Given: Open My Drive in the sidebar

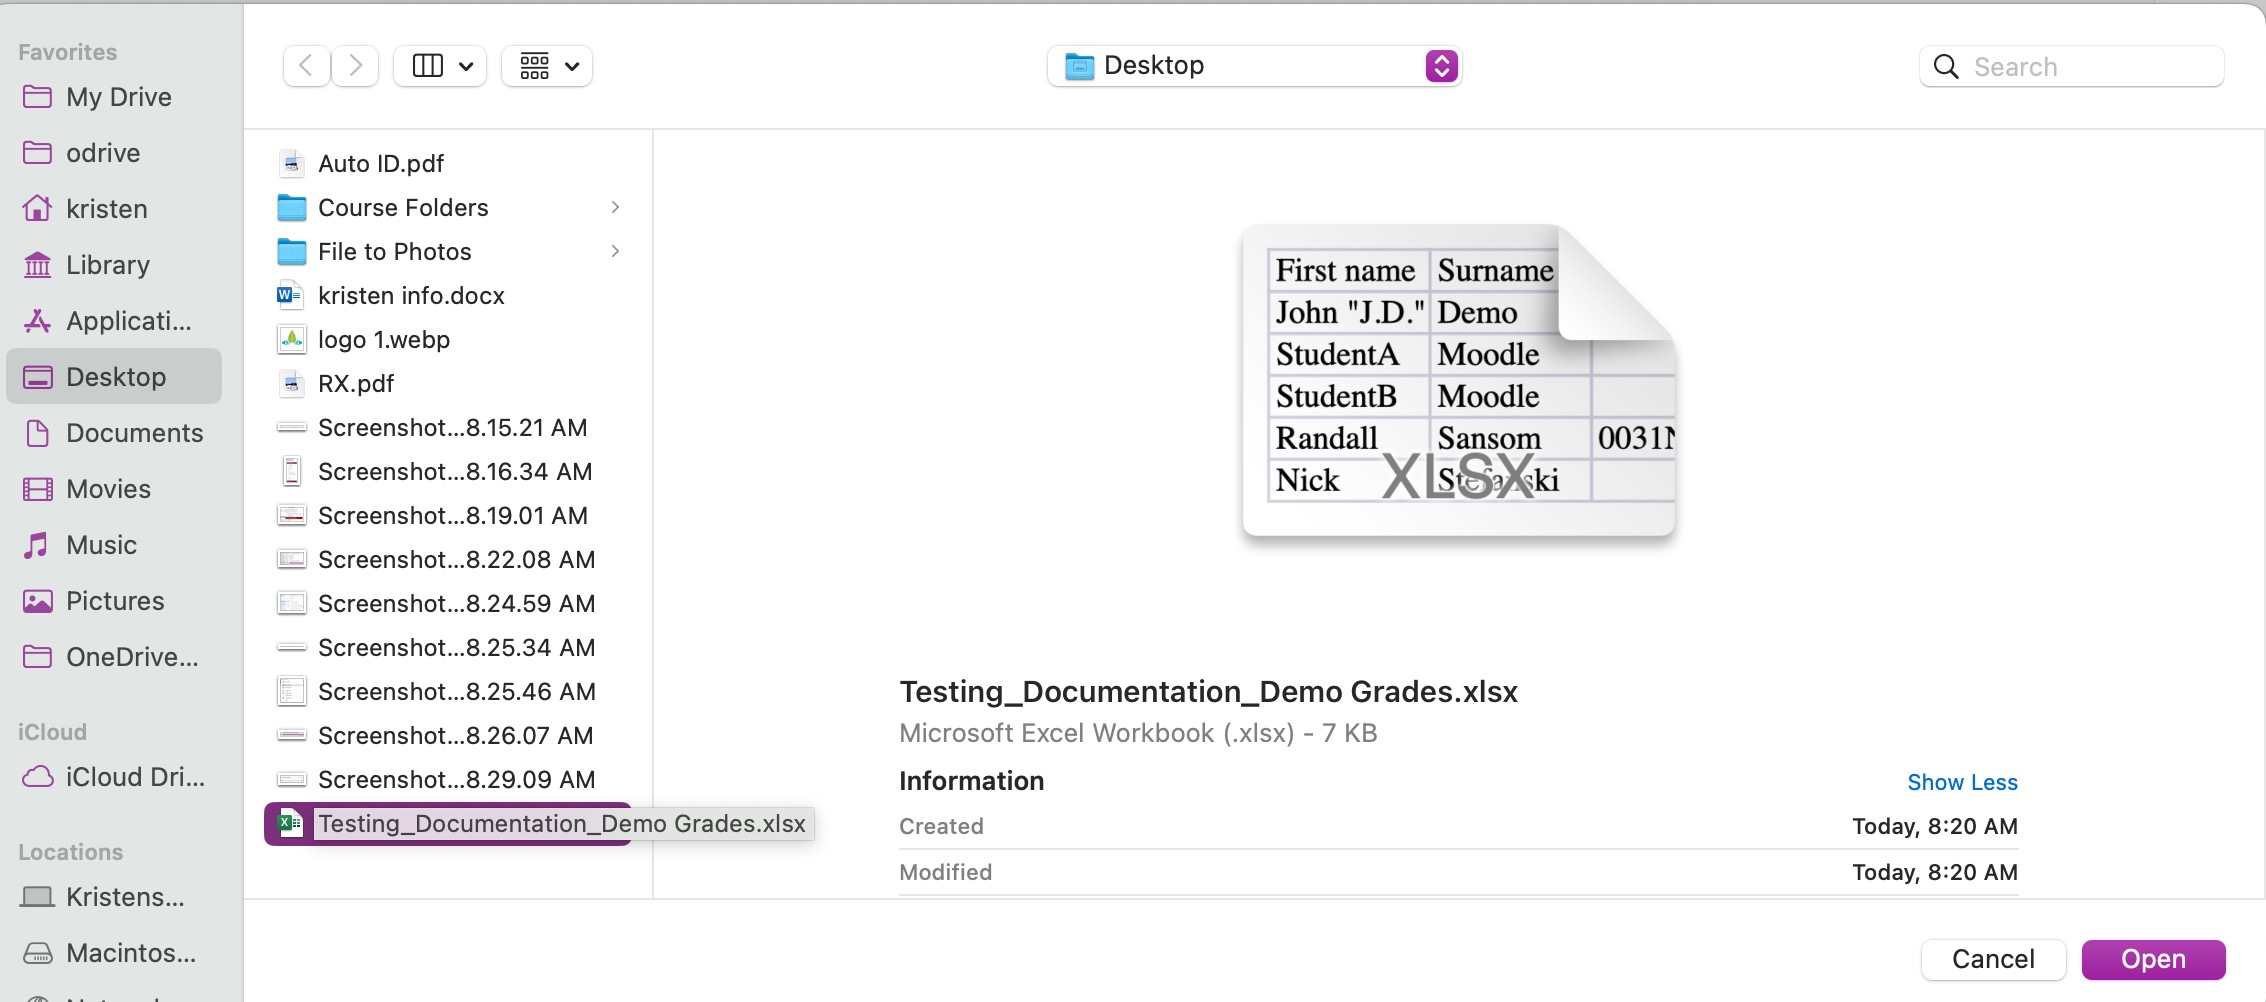Looking at the screenshot, I should pyautogui.click(x=118, y=97).
